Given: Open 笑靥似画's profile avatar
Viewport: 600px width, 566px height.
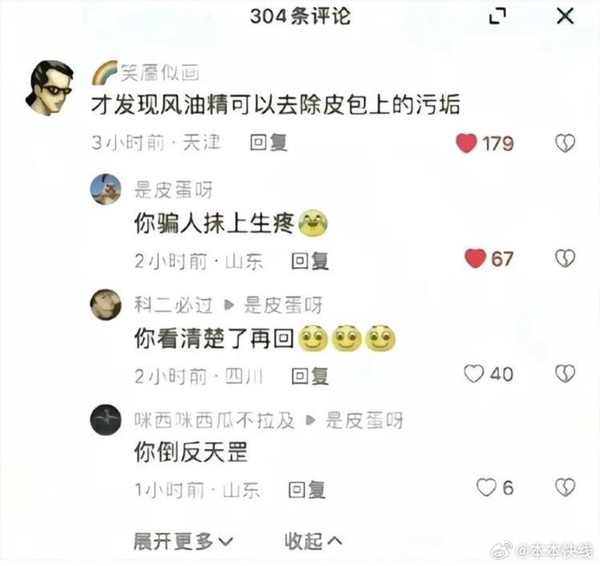Looking at the screenshot, I should (49, 88).
